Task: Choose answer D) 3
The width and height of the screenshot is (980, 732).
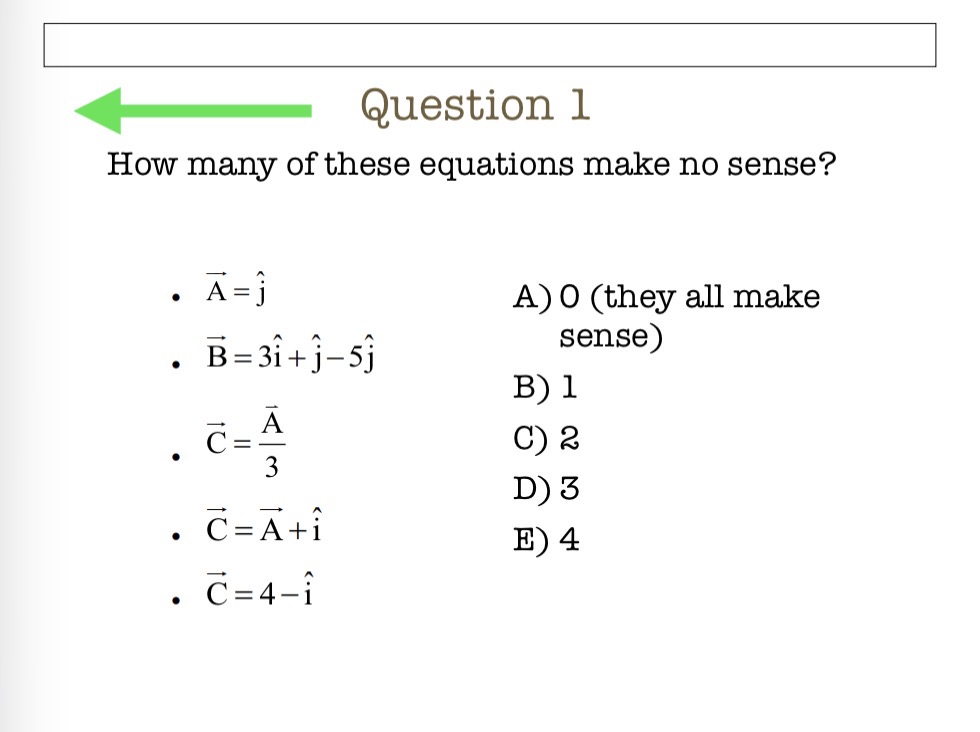Action: point(546,489)
